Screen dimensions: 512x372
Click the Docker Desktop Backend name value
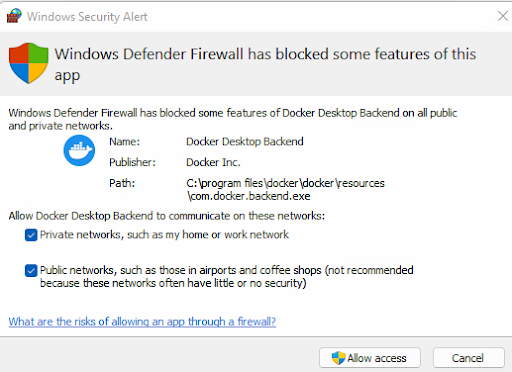pos(245,142)
